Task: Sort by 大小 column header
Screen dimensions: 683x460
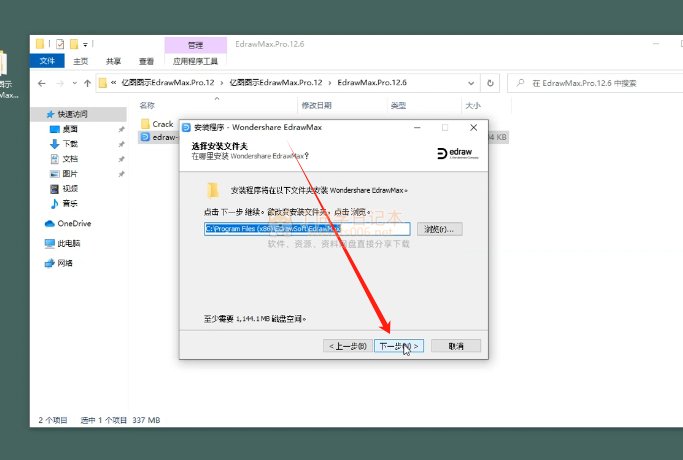Action: pos(473,105)
